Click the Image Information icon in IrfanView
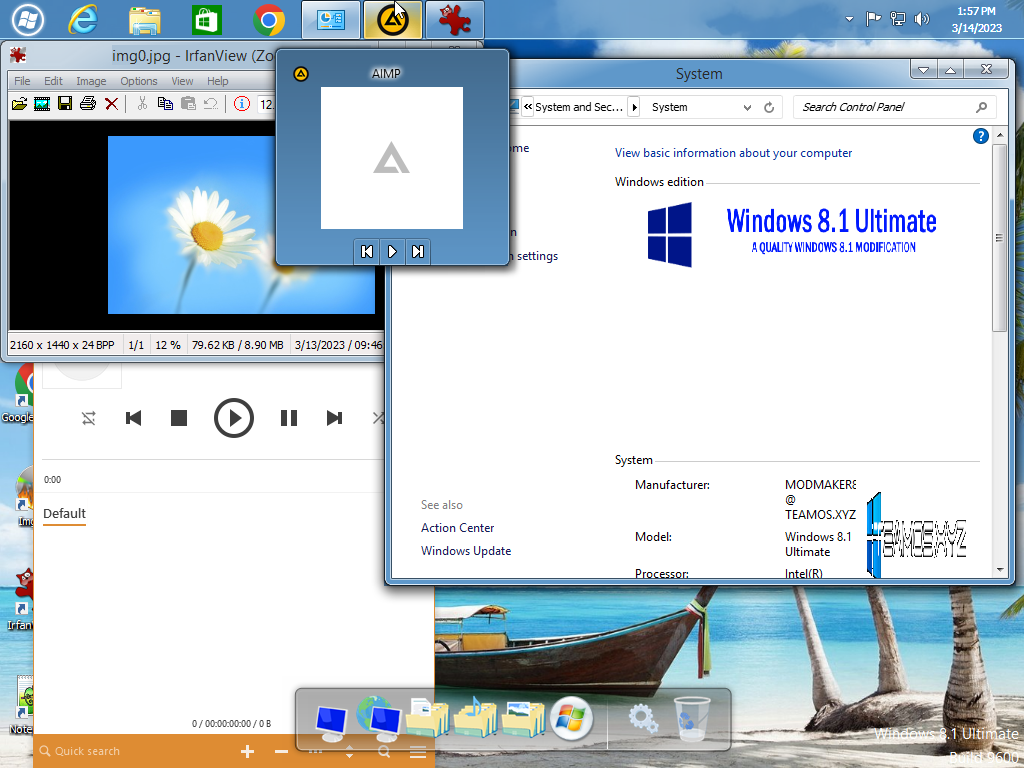Screen dimensions: 1024x768 242,103
